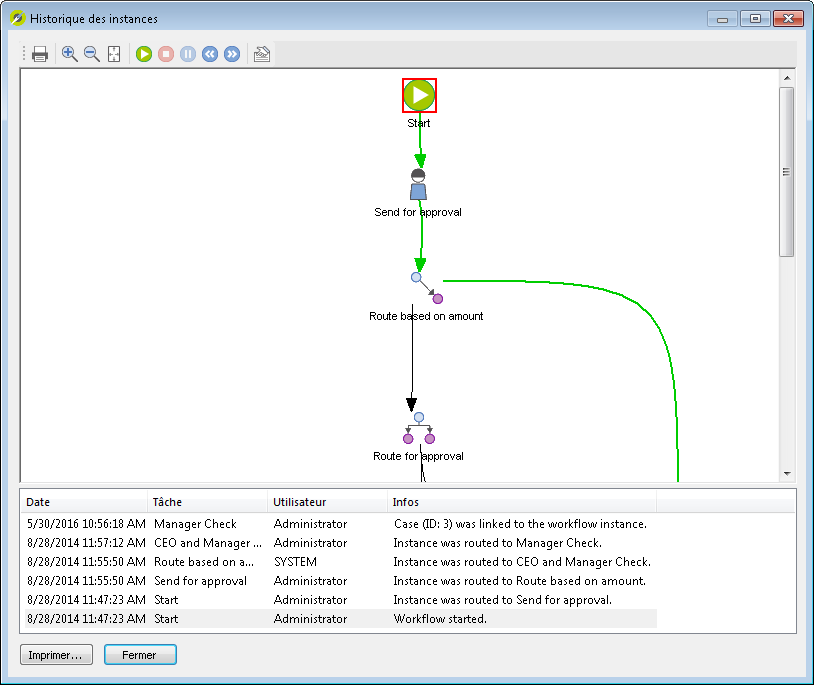Close dialog with the Fermer button
Screen dimensions: 814x685
[140, 655]
